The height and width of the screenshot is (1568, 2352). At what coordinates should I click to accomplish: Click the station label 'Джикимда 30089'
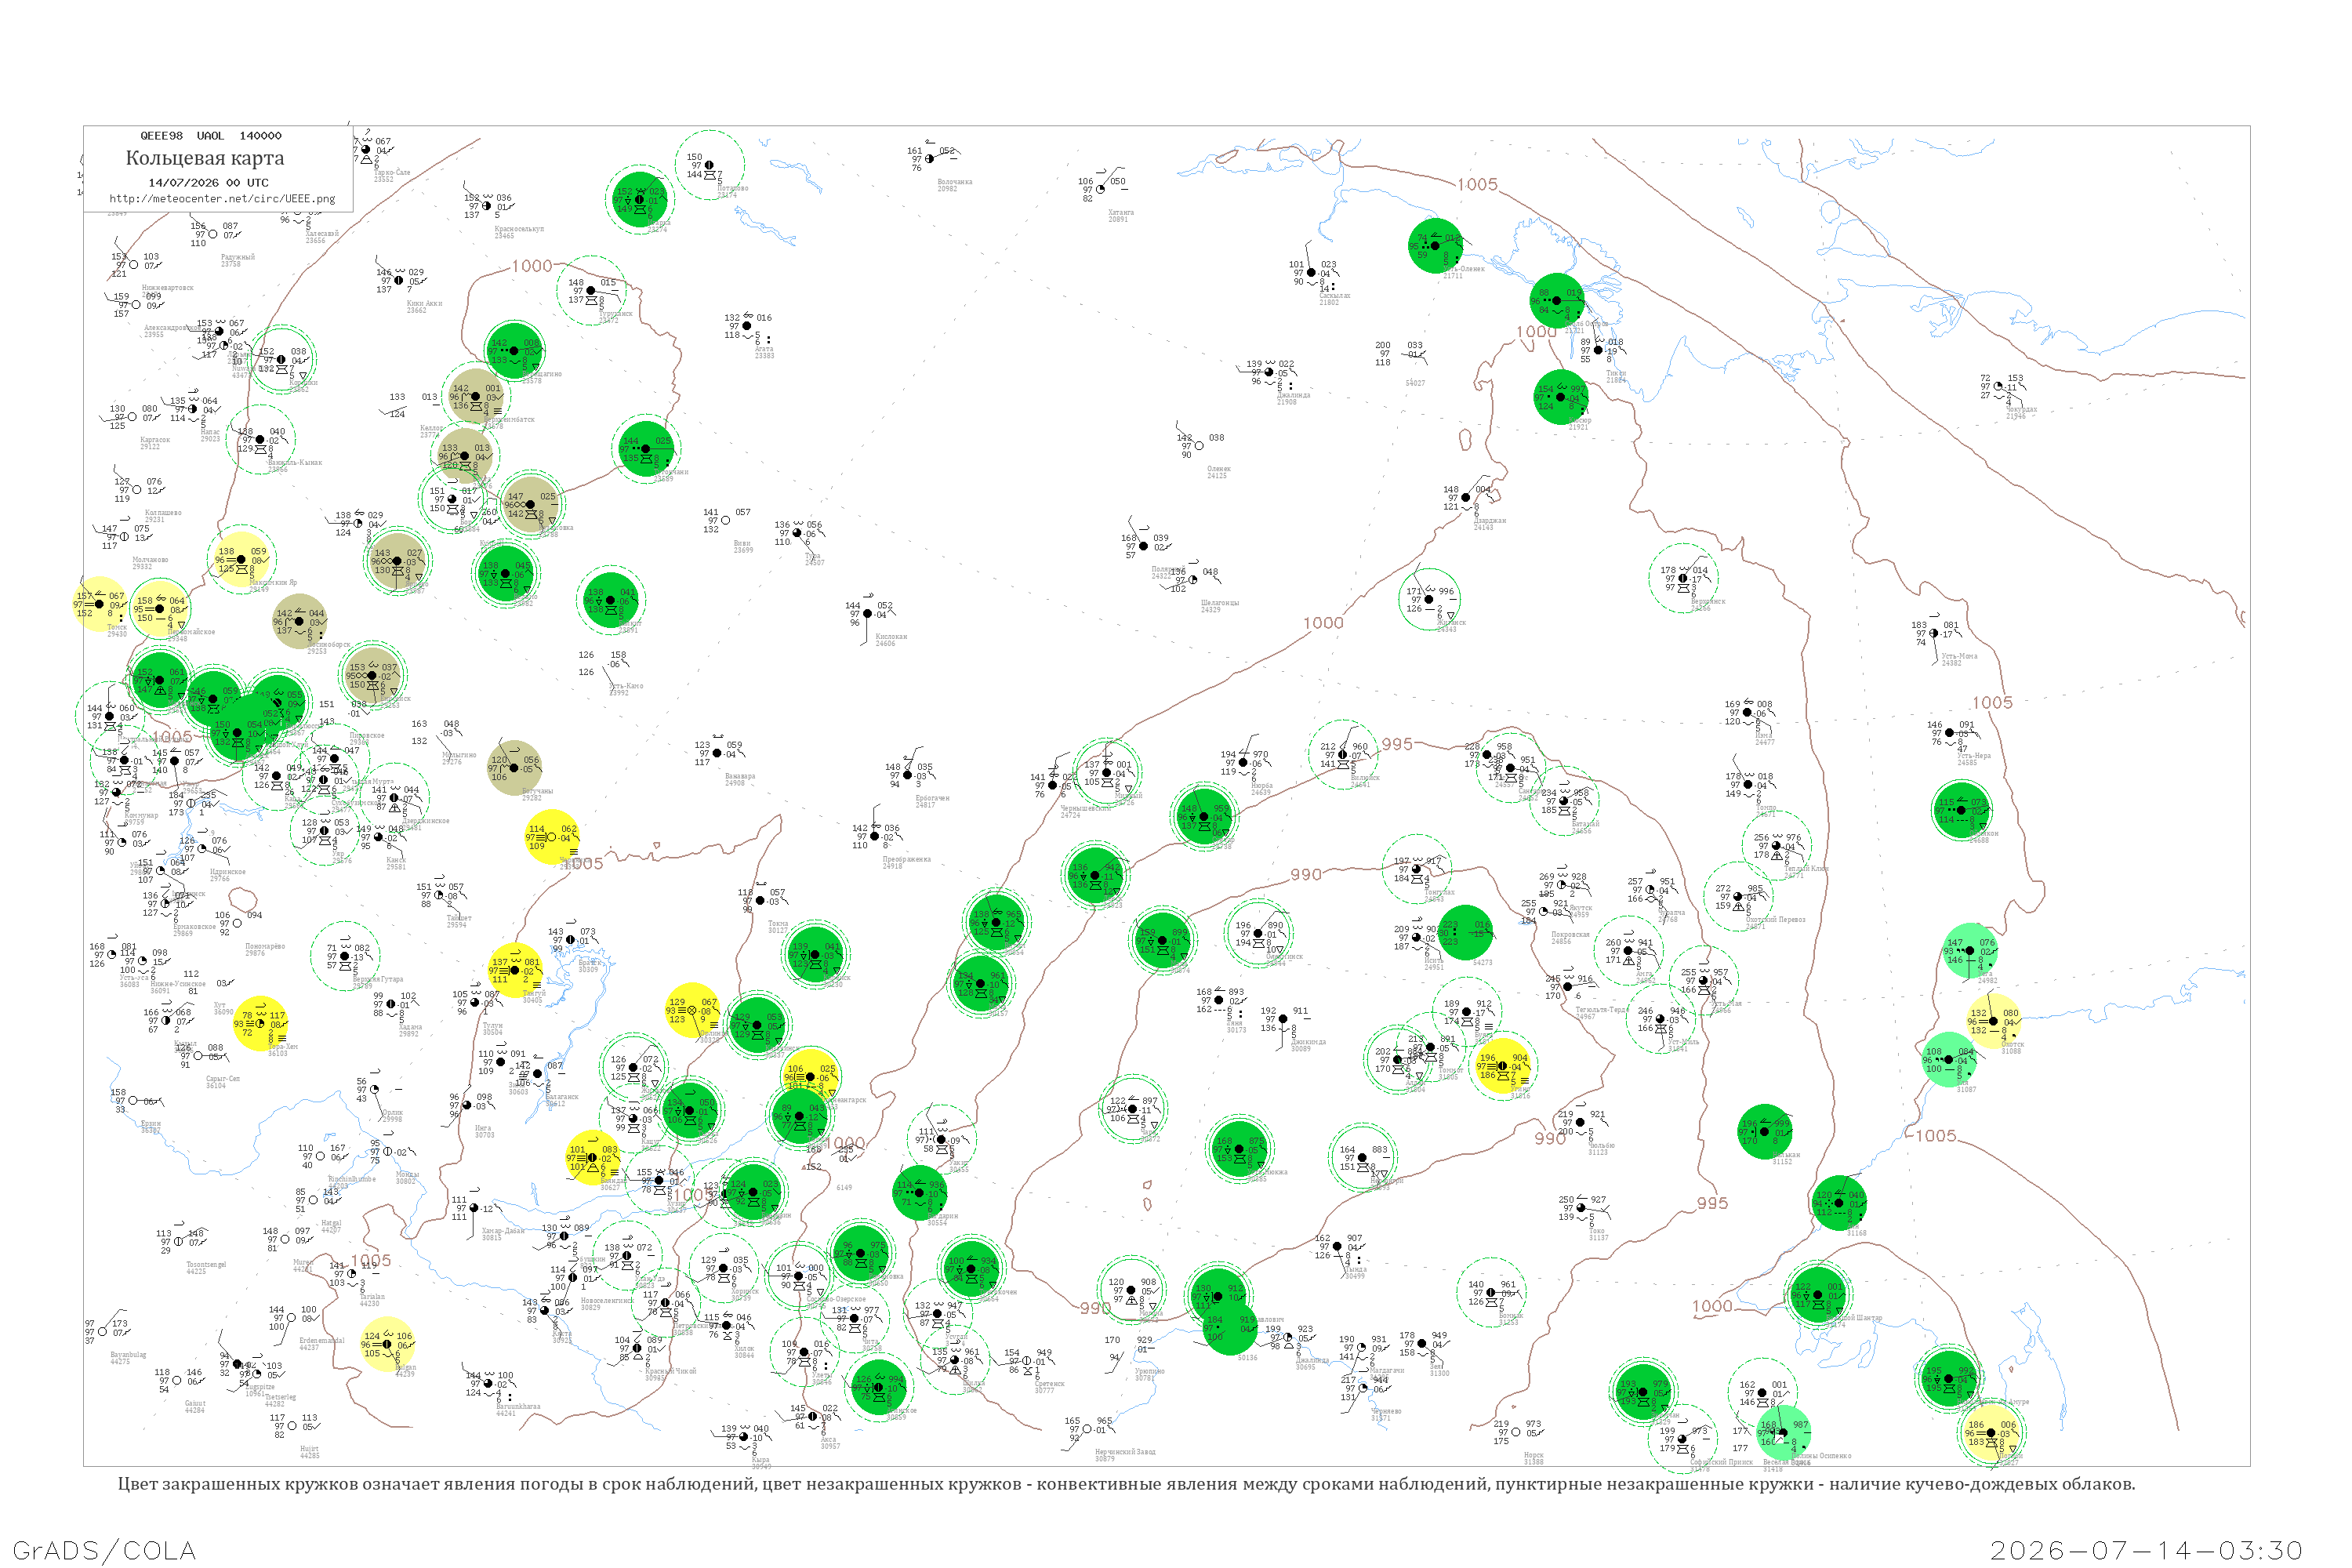click(x=1308, y=1045)
